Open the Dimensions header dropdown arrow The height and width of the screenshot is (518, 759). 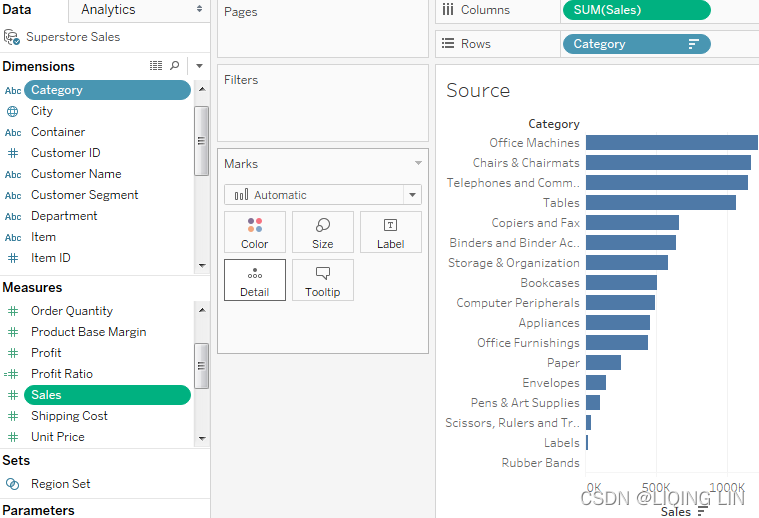tap(199, 66)
